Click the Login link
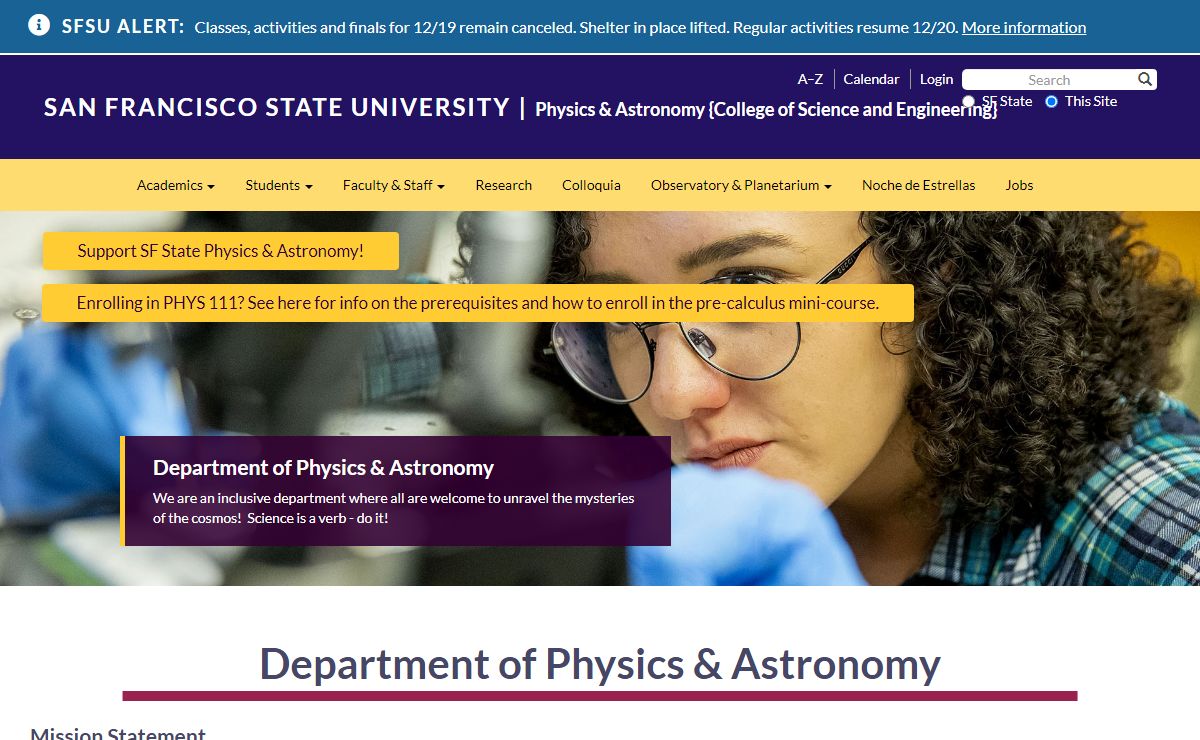The height and width of the screenshot is (740, 1200). click(936, 79)
